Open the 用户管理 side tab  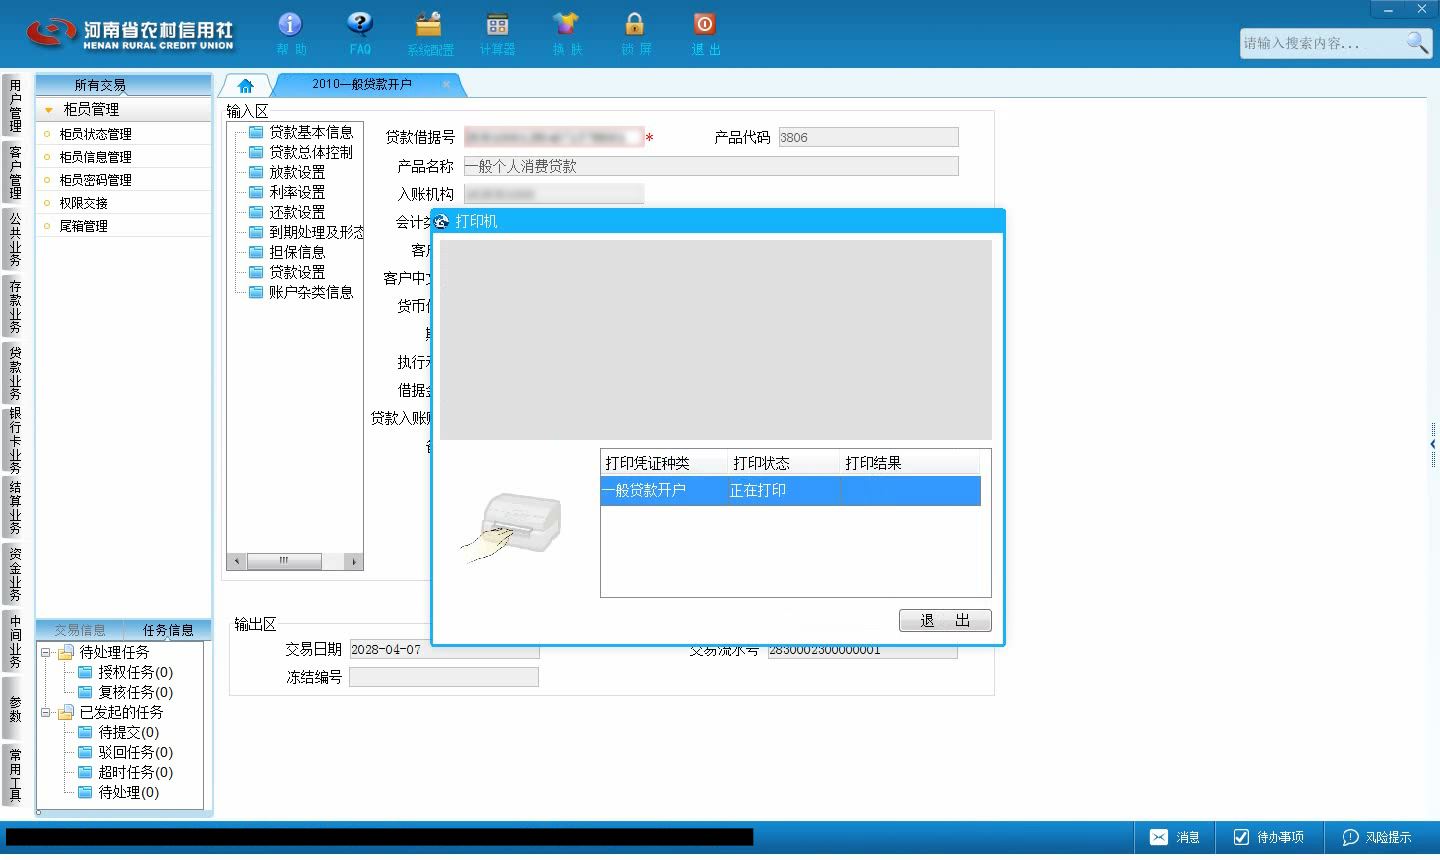pyautogui.click(x=15, y=106)
